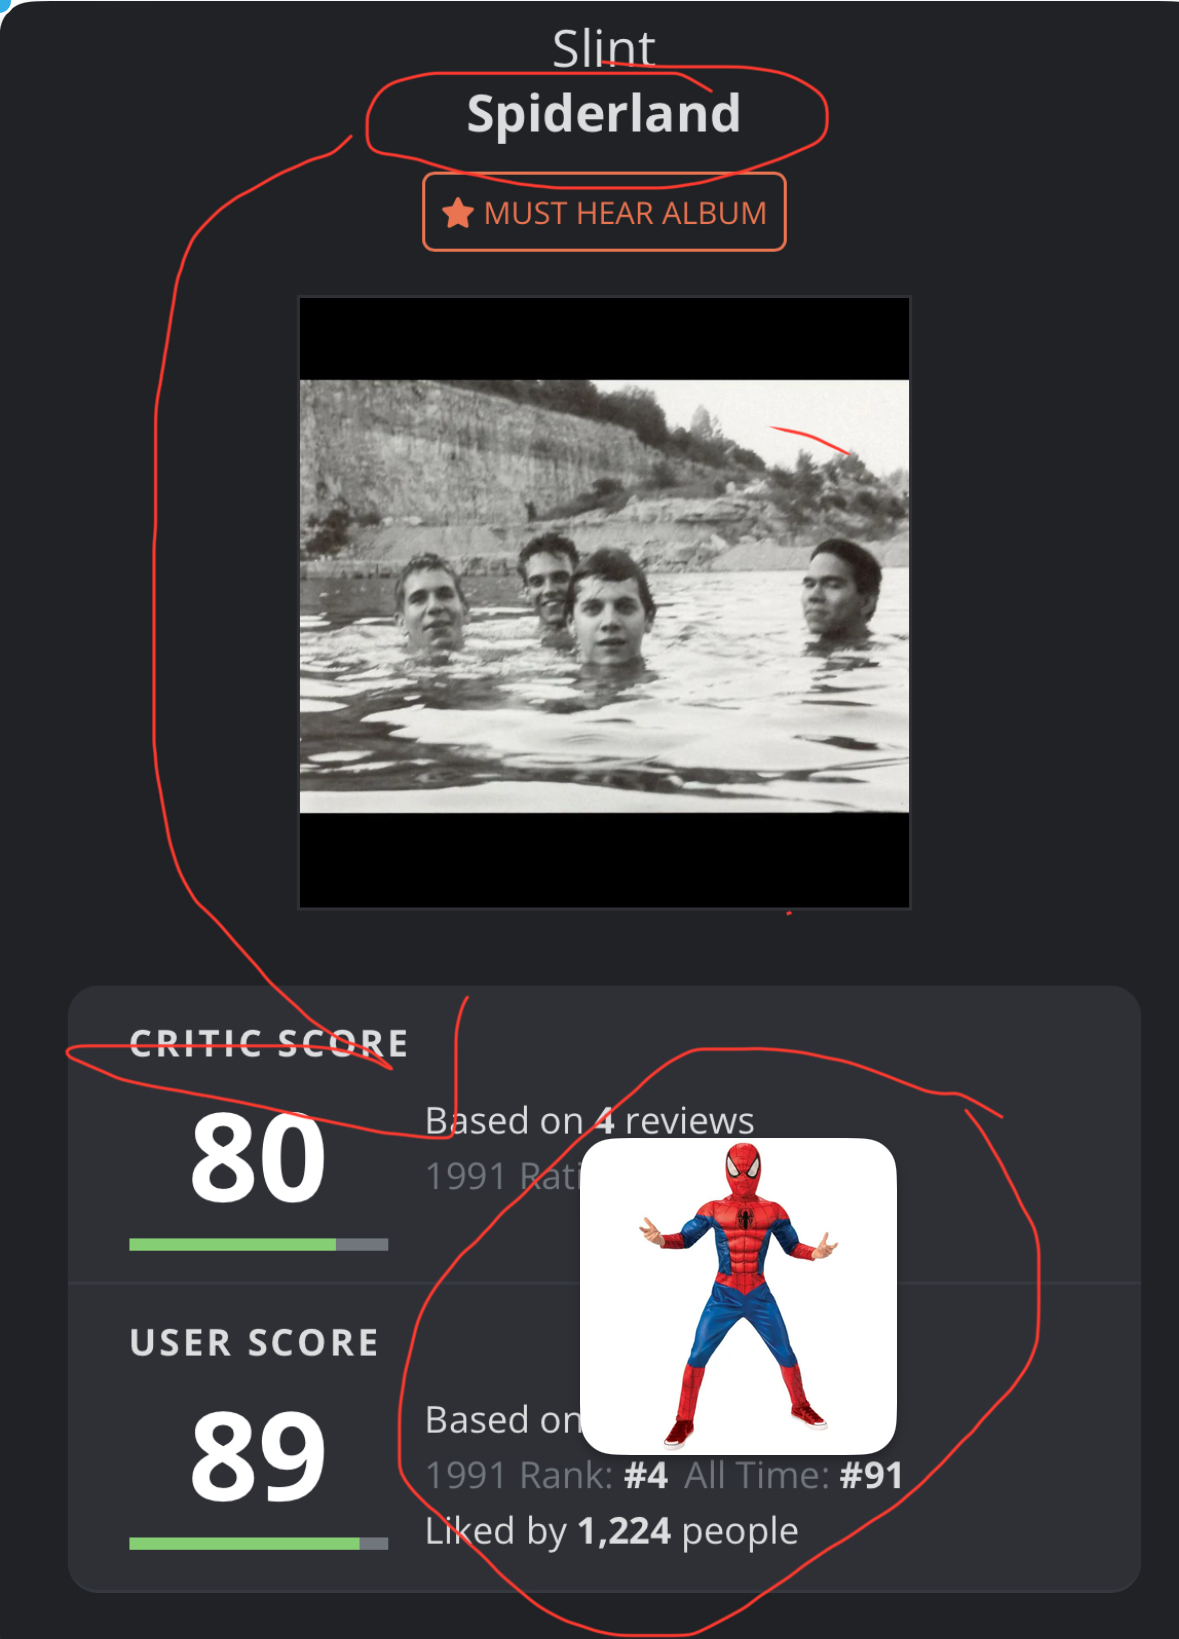Click the User Score heading
Viewport: 1179px width, 1639px height.
(255, 1342)
